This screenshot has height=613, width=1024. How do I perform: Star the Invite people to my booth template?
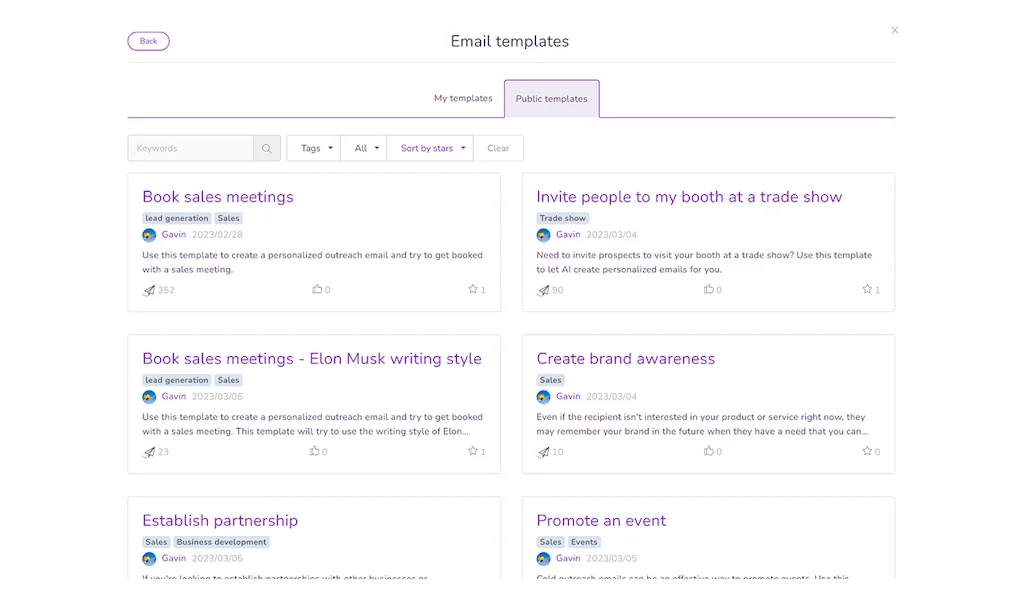tap(867, 290)
